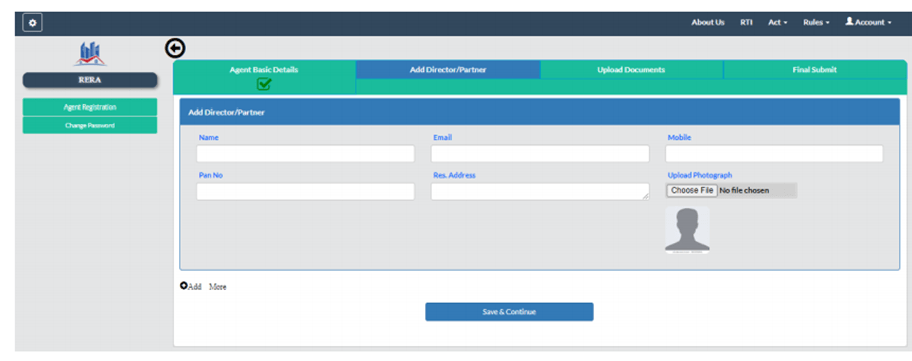Click the RERA sidebar button
912x361 pixels.
coord(90,80)
